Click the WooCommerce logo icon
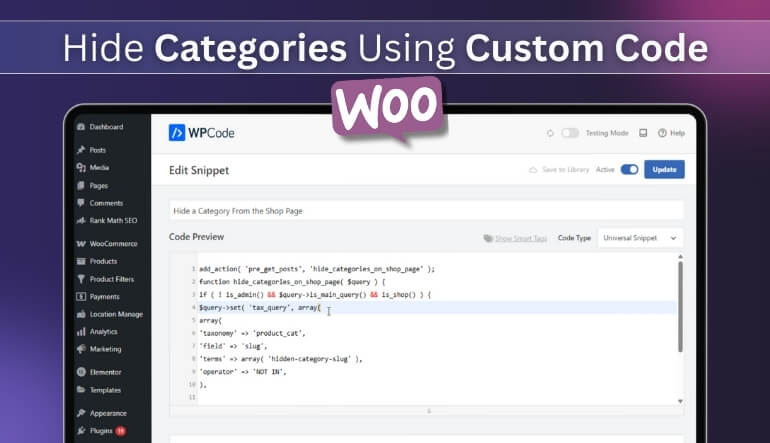This screenshot has width=770, height=443. [81, 244]
